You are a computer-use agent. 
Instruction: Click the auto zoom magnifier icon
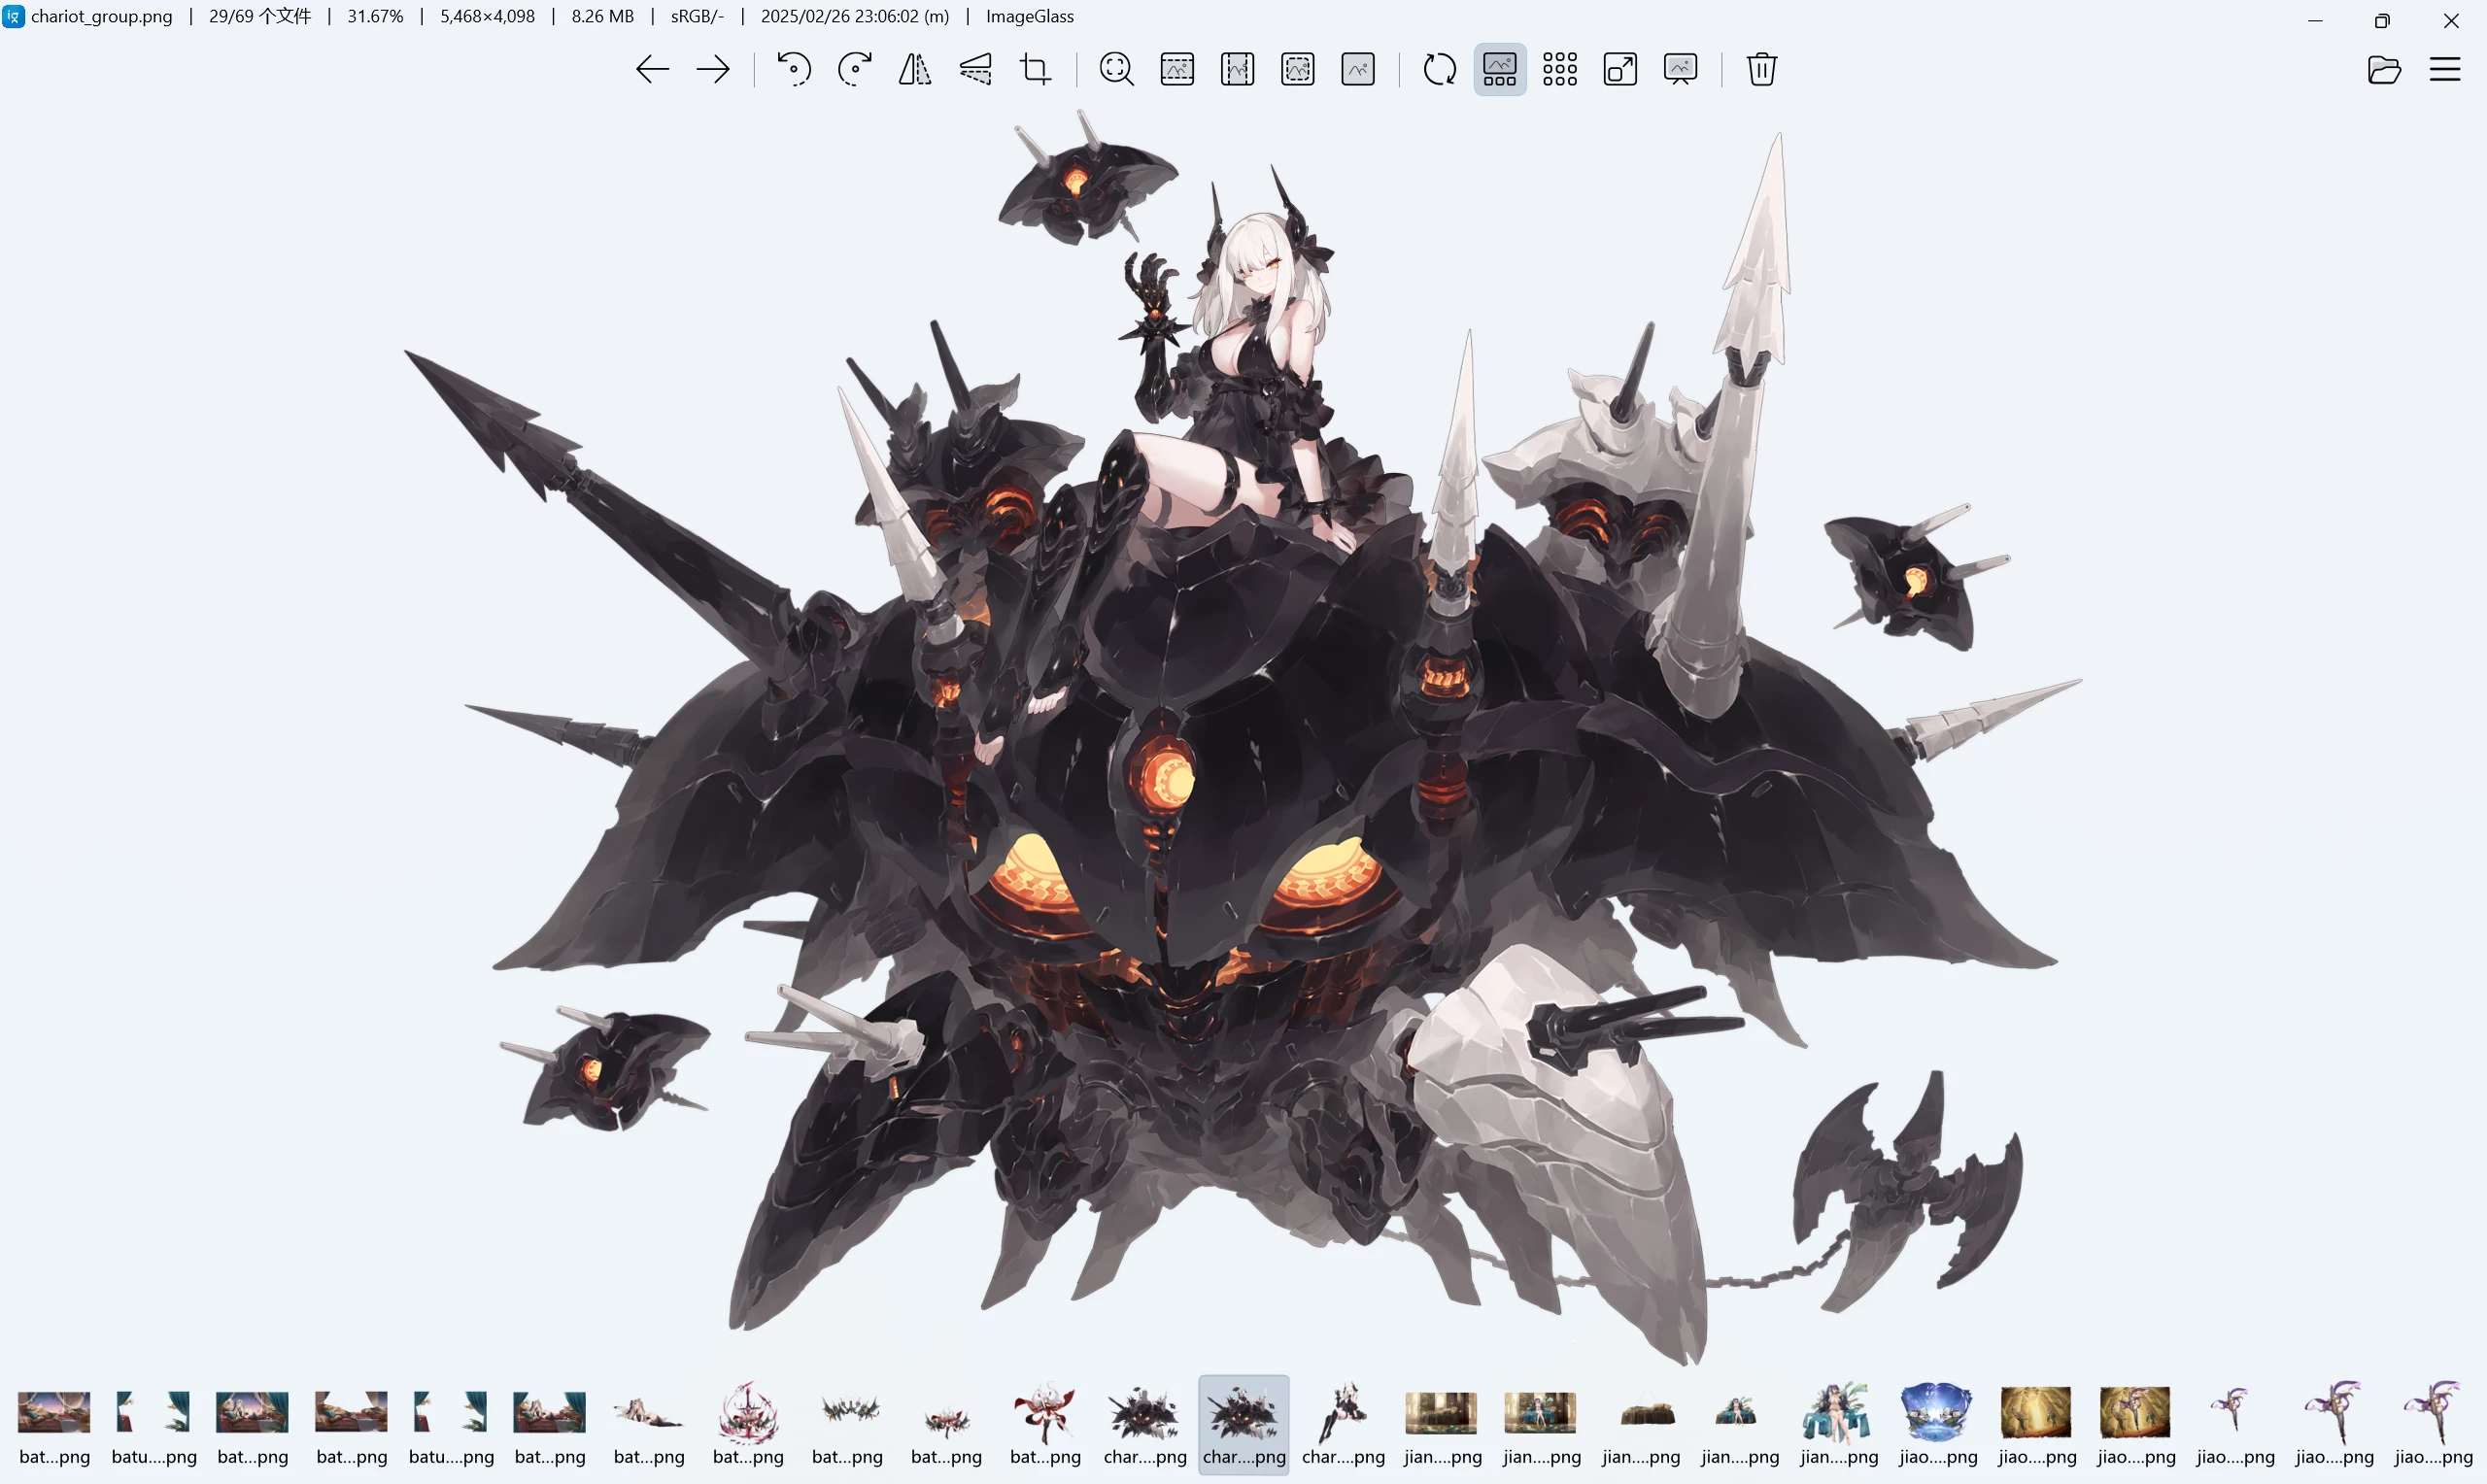pyautogui.click(x=1117, y=69)
